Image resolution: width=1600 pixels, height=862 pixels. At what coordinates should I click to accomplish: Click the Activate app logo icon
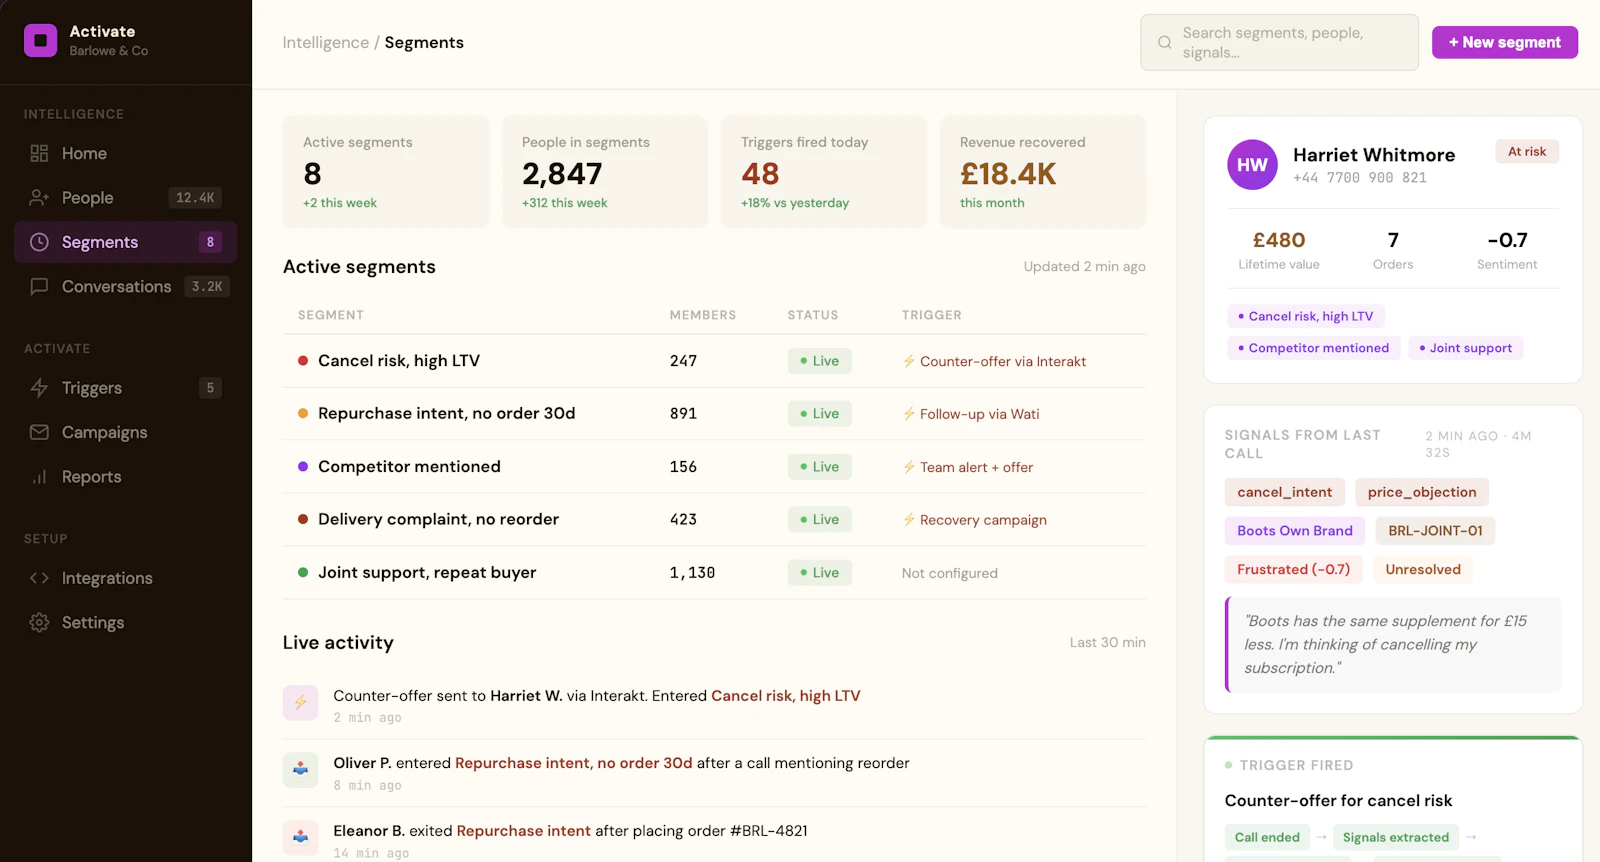tap(40, 41)
